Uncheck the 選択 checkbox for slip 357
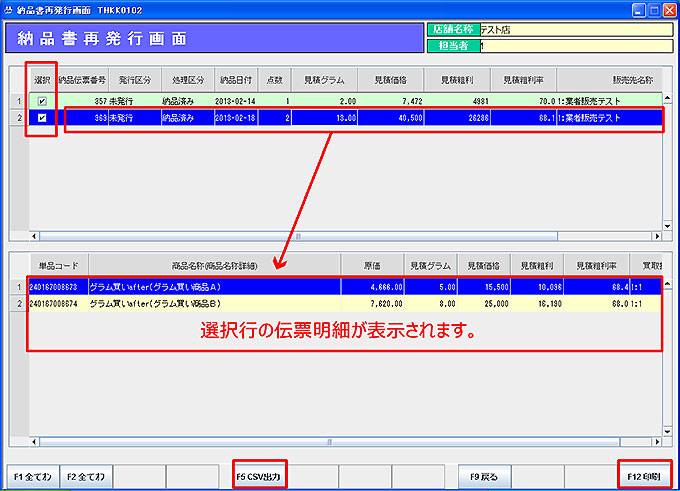Viewport: 680px width, 491px height. (42, 101)
